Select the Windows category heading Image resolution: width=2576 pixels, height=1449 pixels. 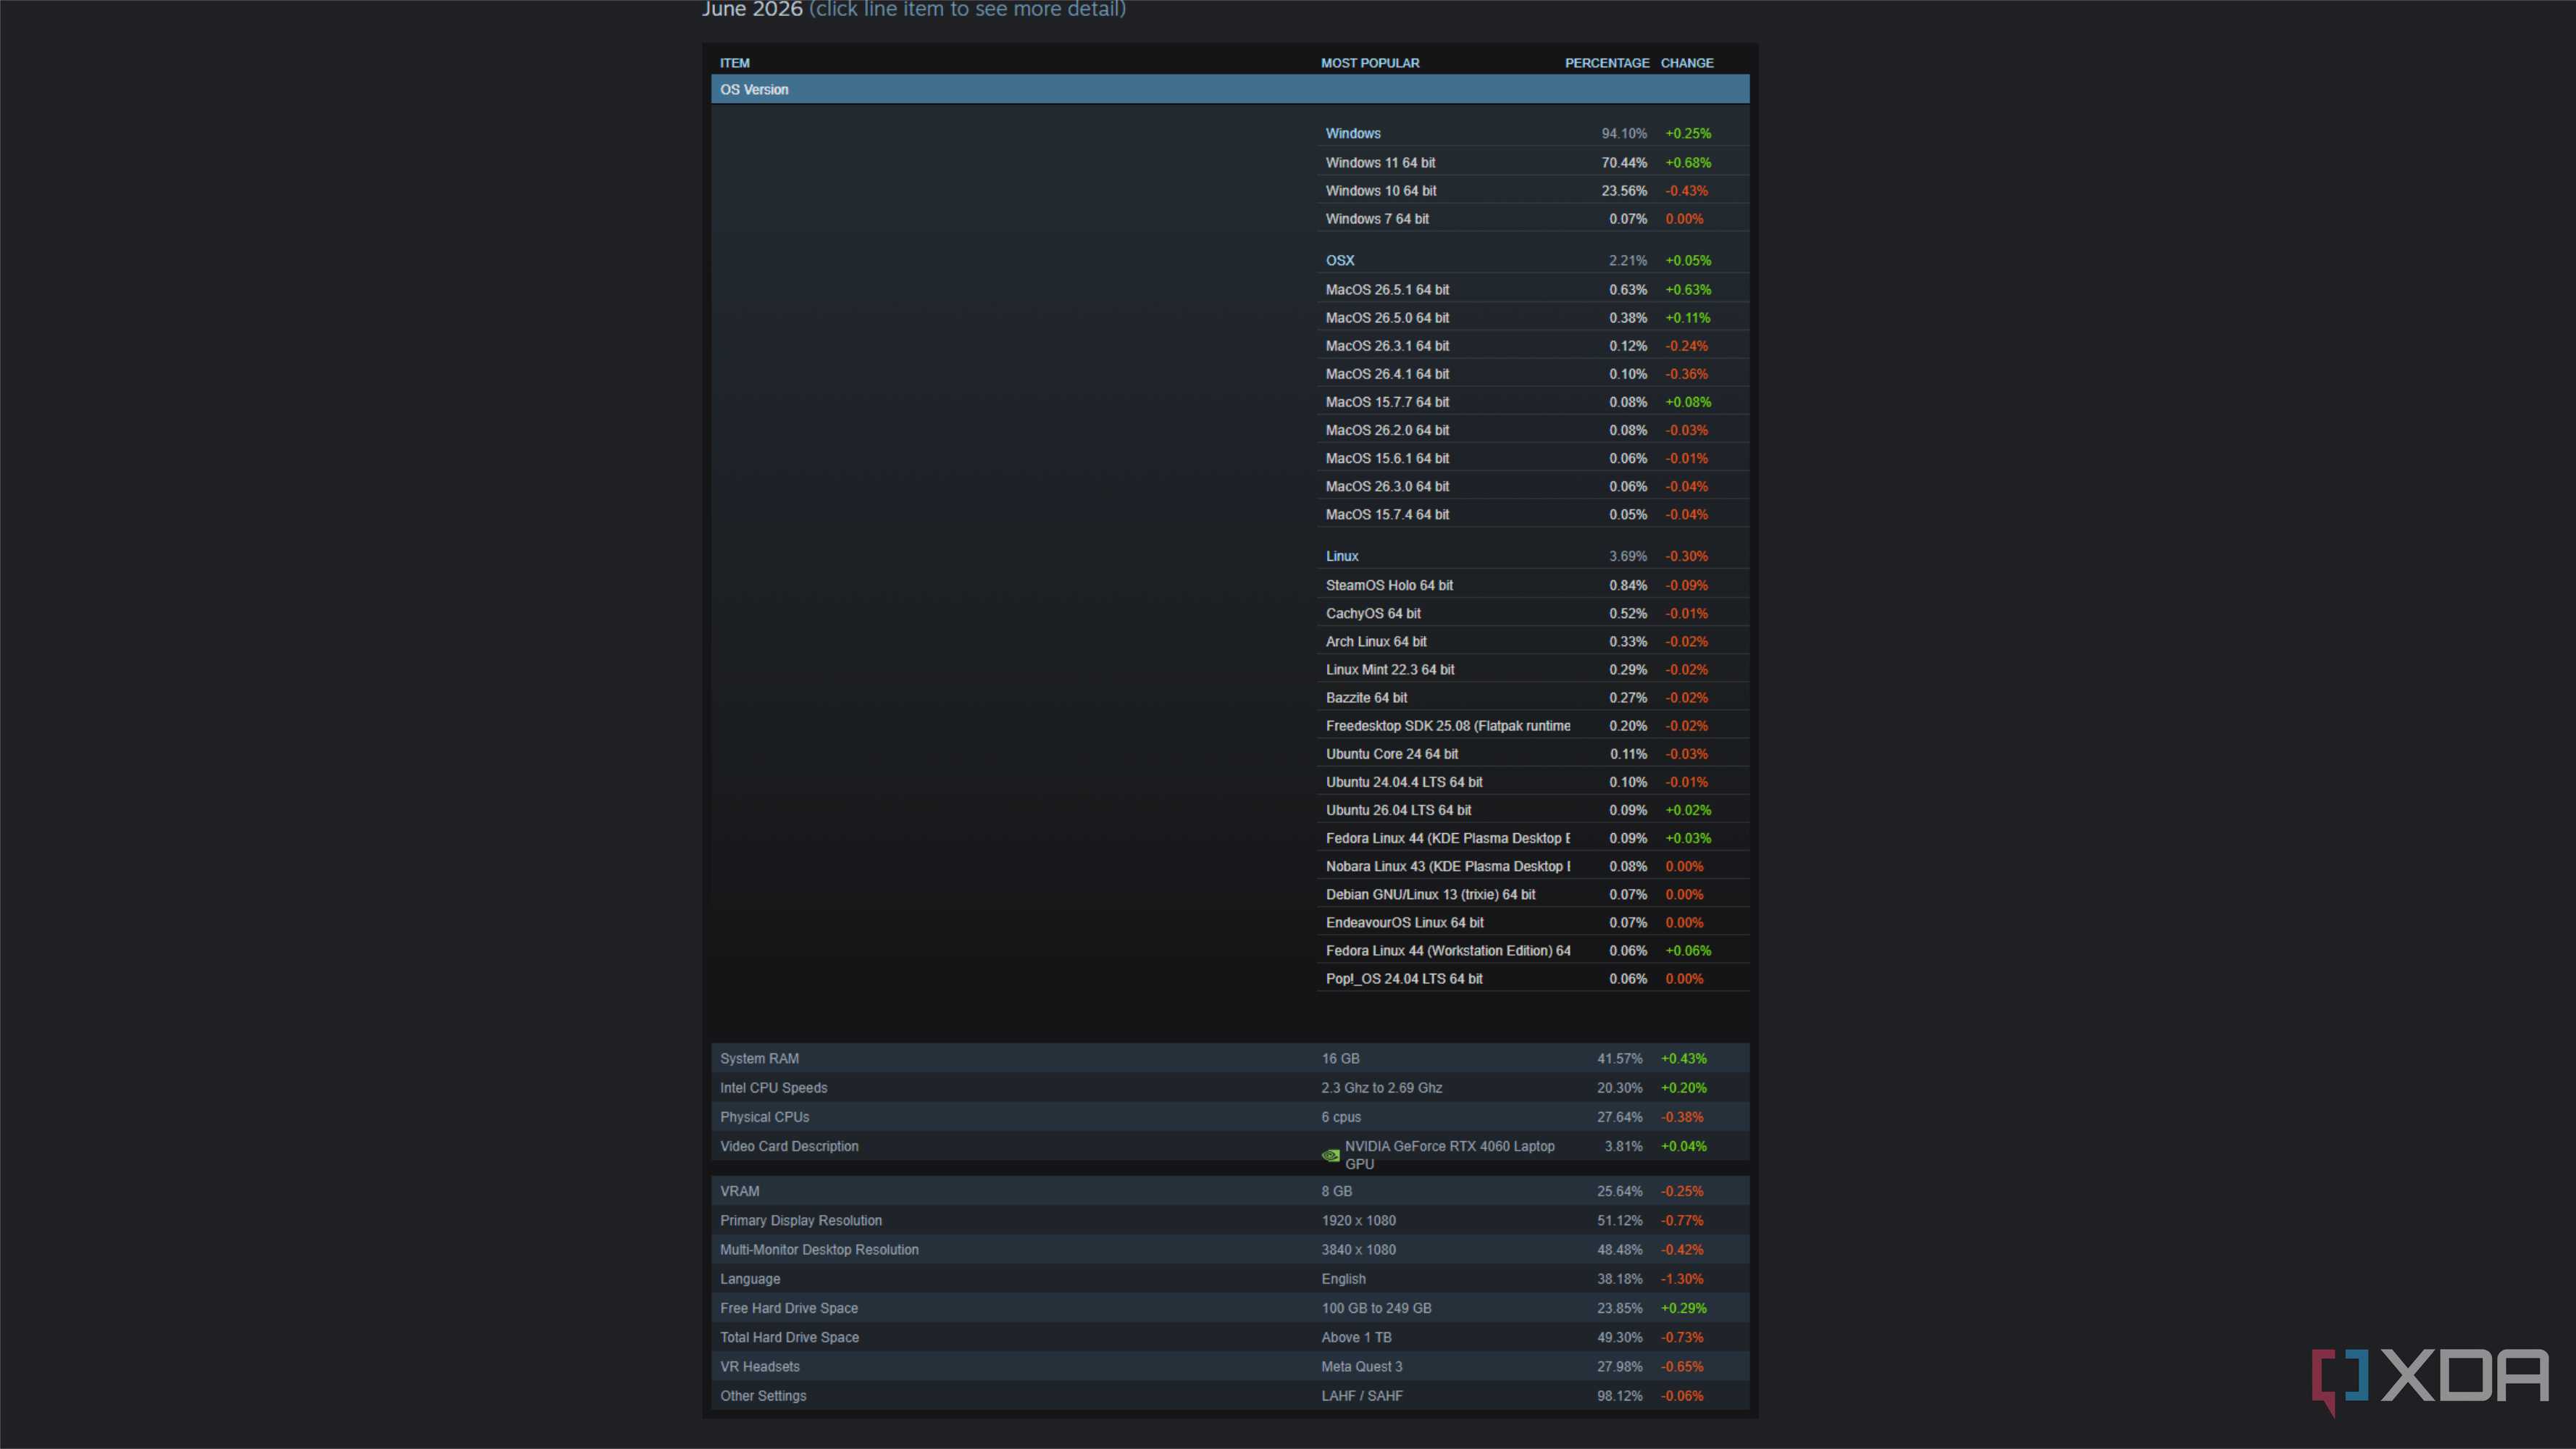(1353, 133)
